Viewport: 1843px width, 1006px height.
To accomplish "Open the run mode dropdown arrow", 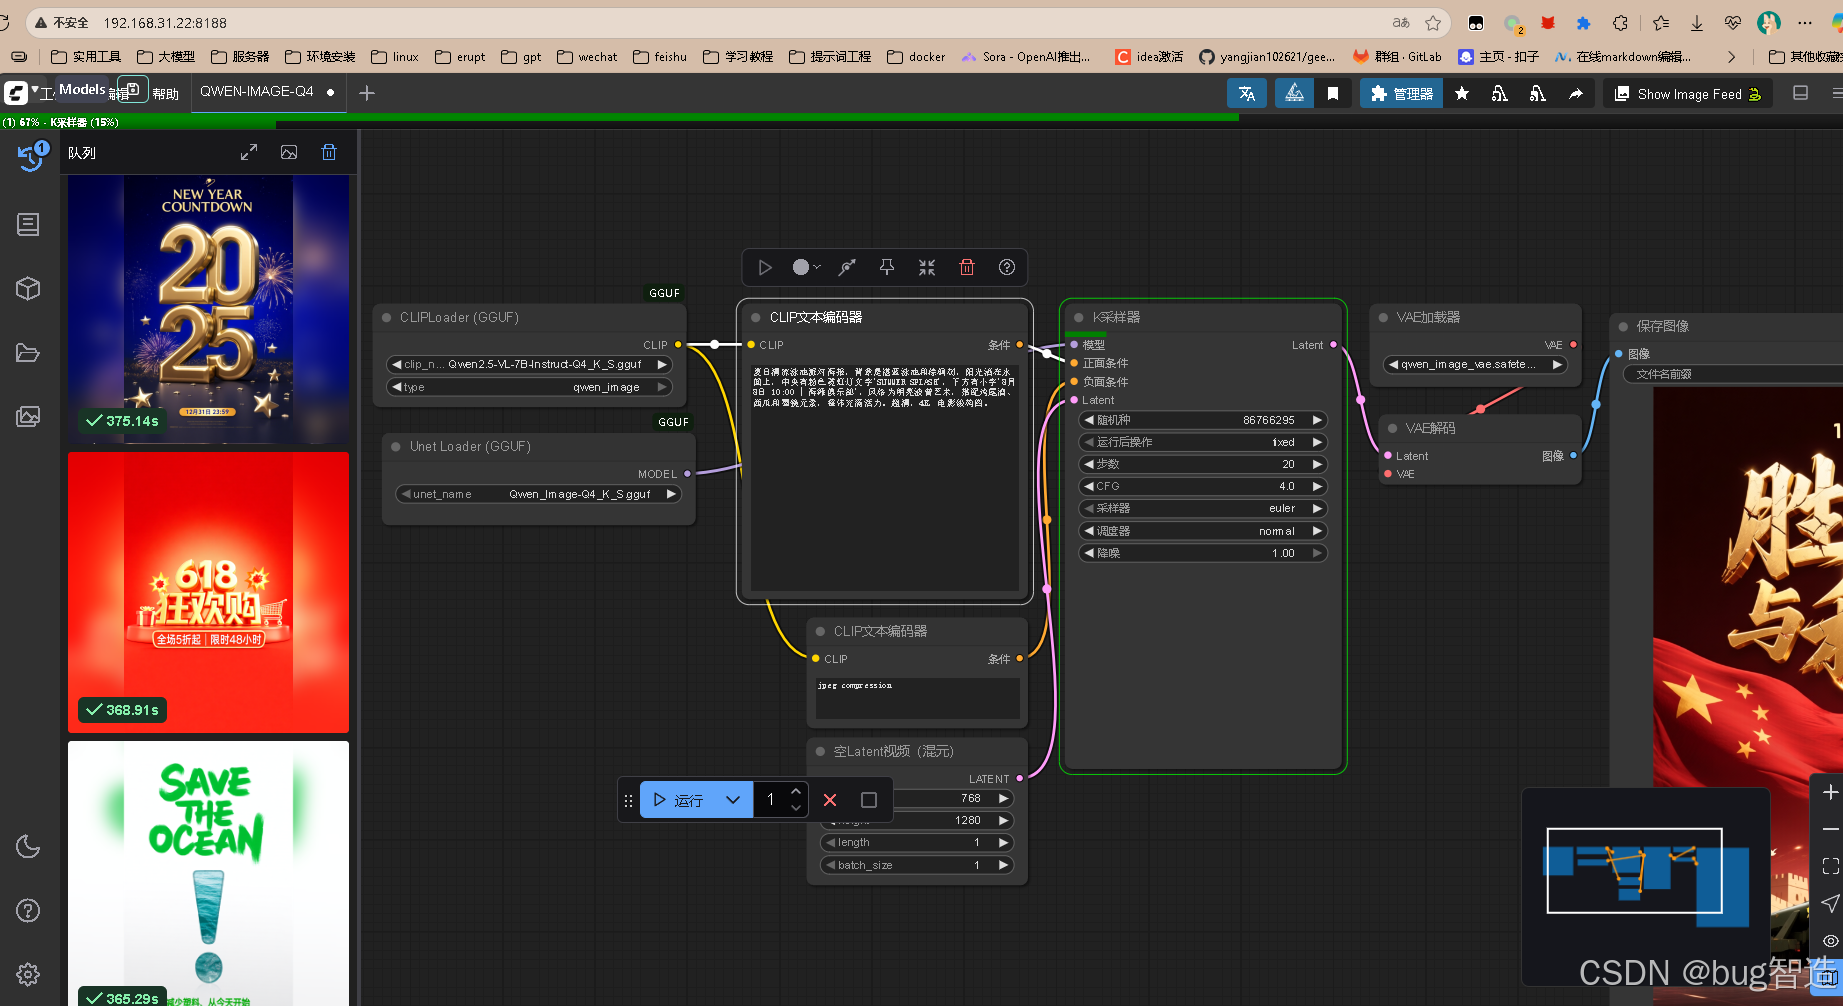I will (x=733, y=800).
